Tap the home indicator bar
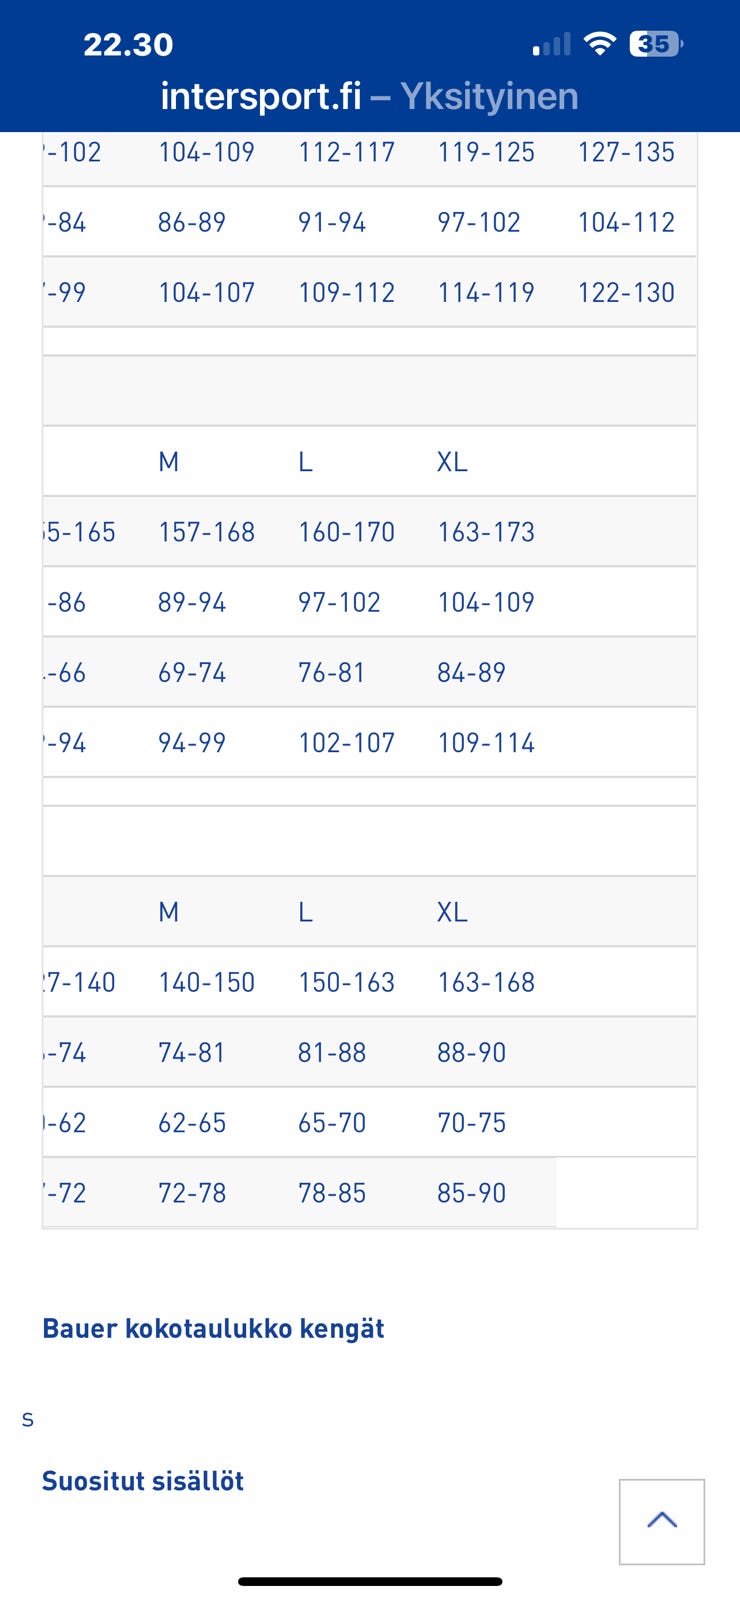This screenshot has height=1600, width=740. 370,1581
